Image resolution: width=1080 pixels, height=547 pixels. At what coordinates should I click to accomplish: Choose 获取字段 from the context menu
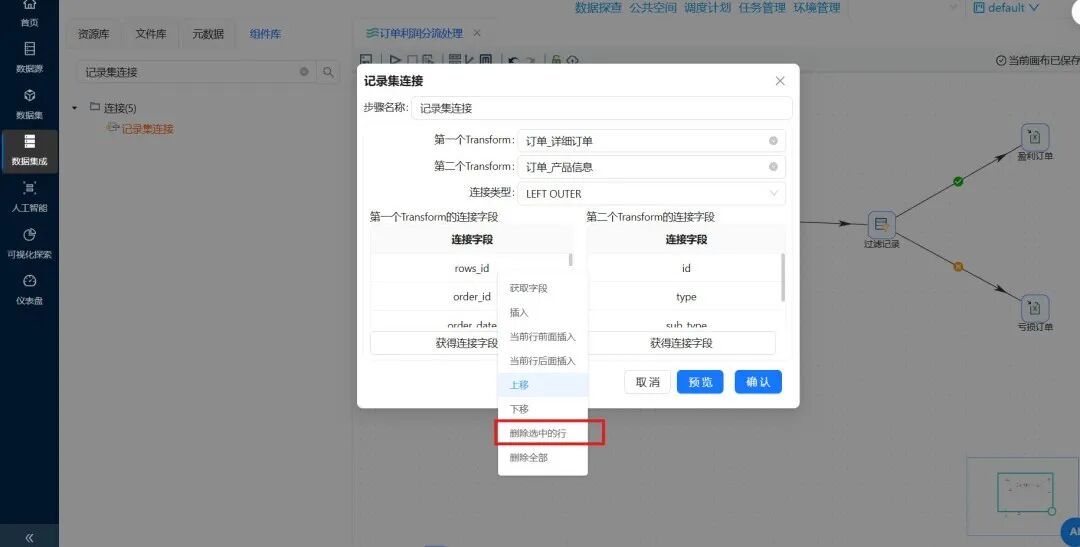543,288
